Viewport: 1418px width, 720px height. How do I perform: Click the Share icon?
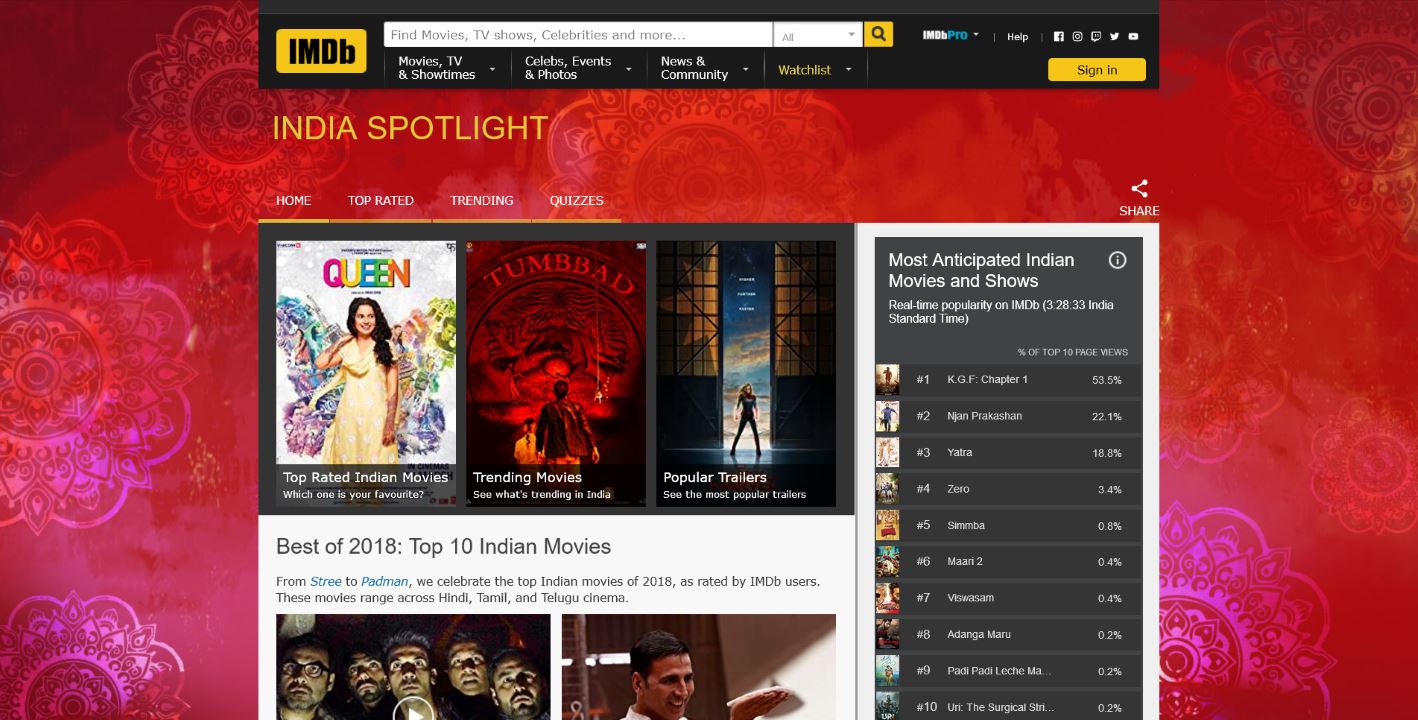point(1139,187)
